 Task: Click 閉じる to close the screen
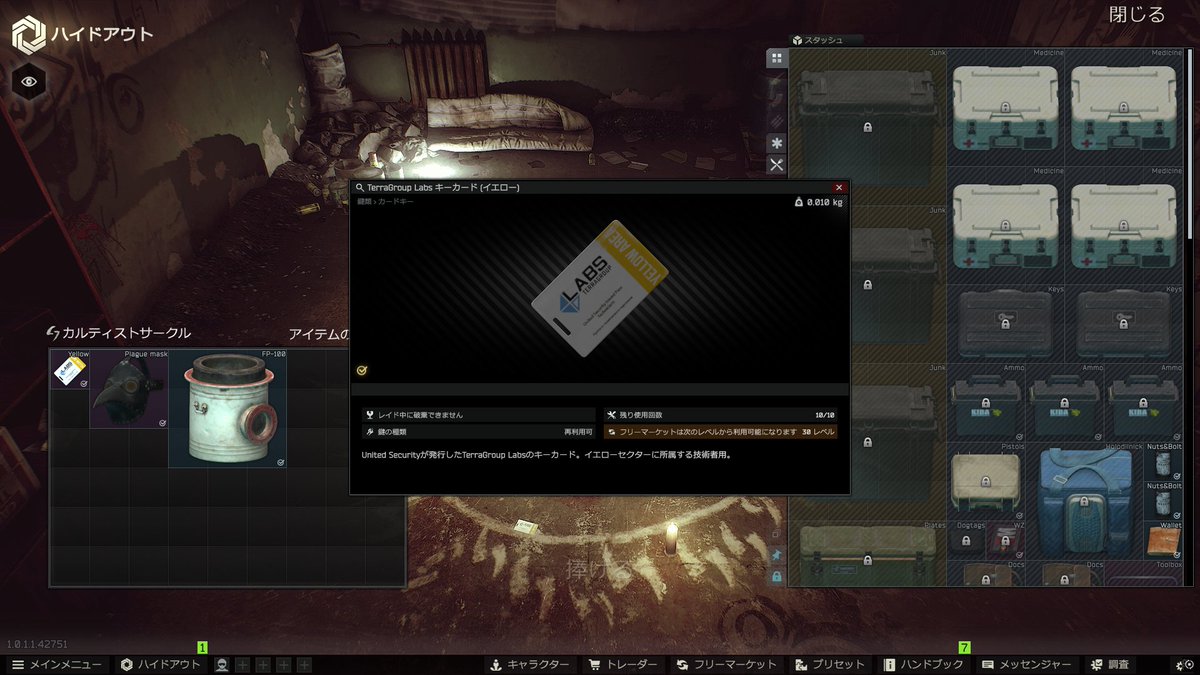pos(1137,14)
